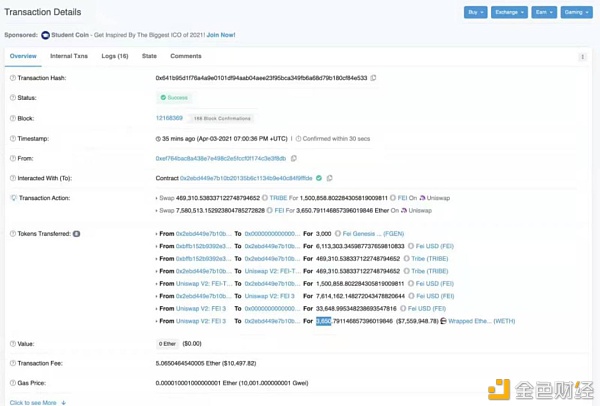The width and height of the screenshot is (600, 406).
Task: Open the State tab
Action: (x=149, y=56)
